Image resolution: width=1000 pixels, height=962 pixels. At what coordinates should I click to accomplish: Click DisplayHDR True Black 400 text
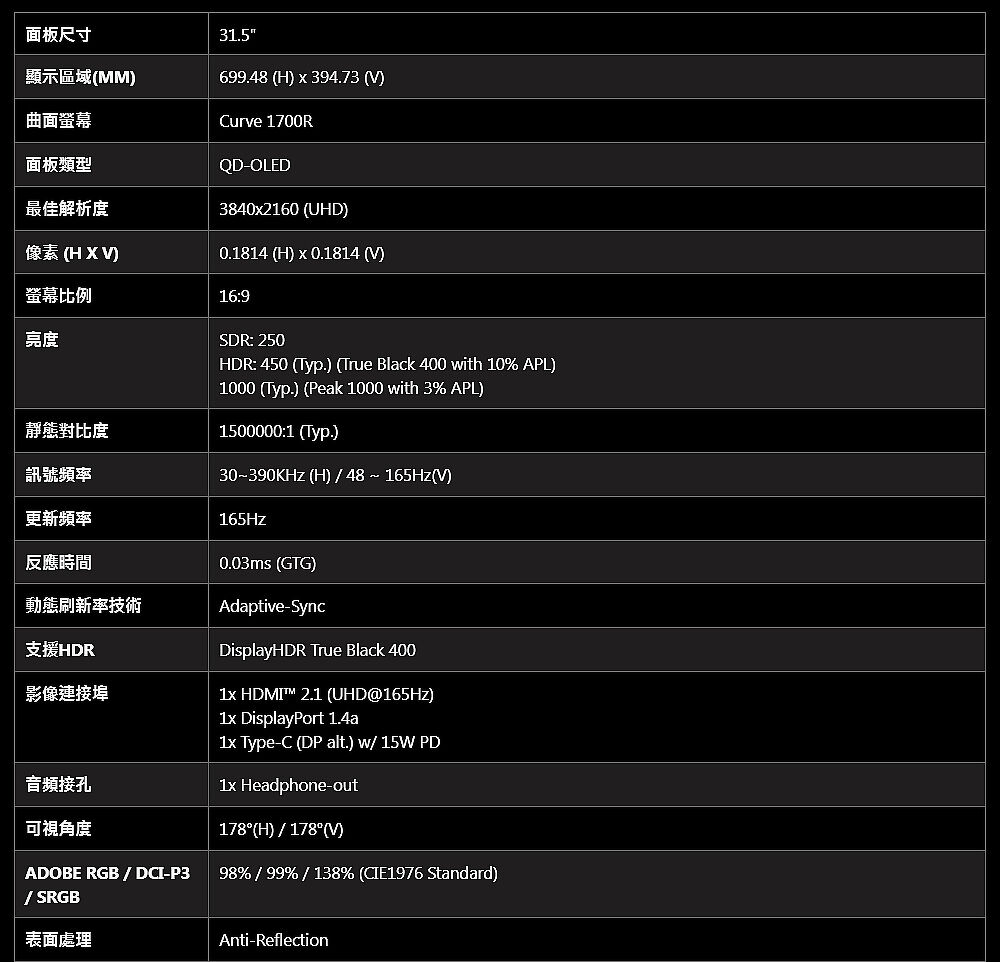tap(317, 650)
